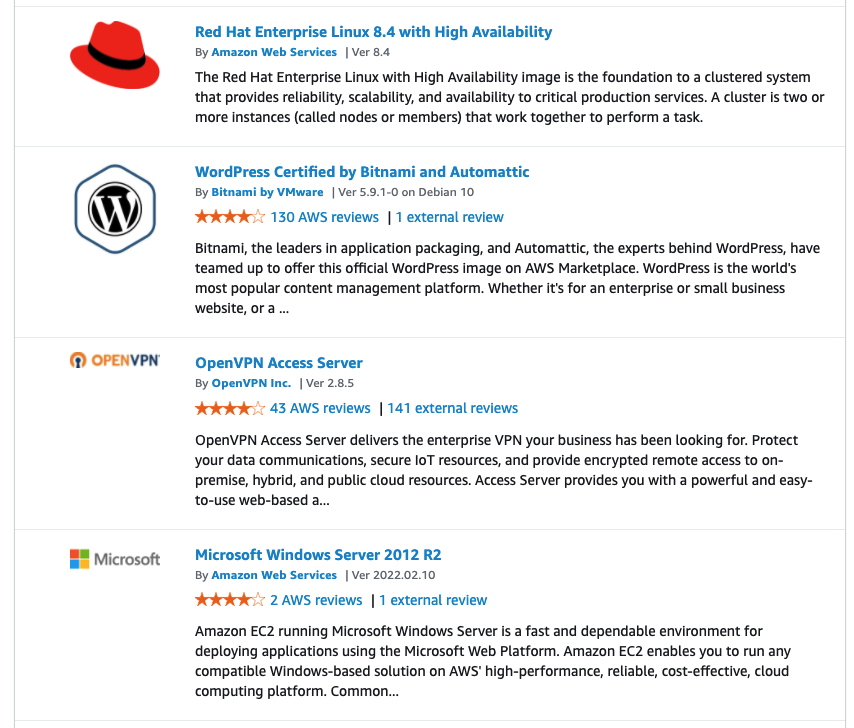854x728 pixels.
Task: Click the Microsoft logo image
Action: click(x=115, y=559)
